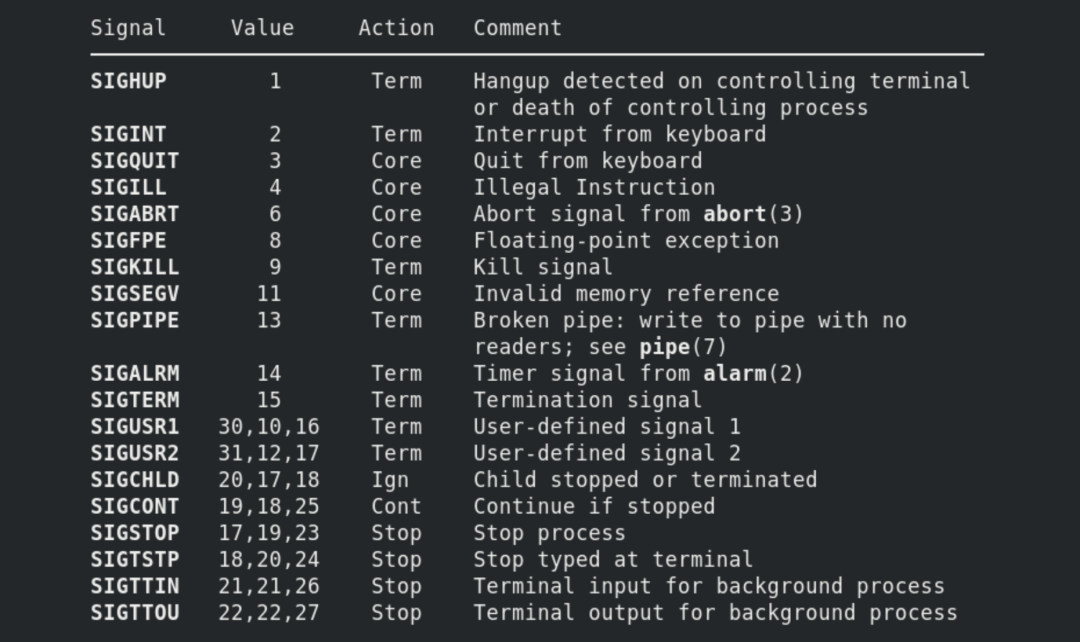Image resolution: width=1080 pixels, height=642 pixels.
Task: Select the SIGHUP signal name
Action: (128, 81)
